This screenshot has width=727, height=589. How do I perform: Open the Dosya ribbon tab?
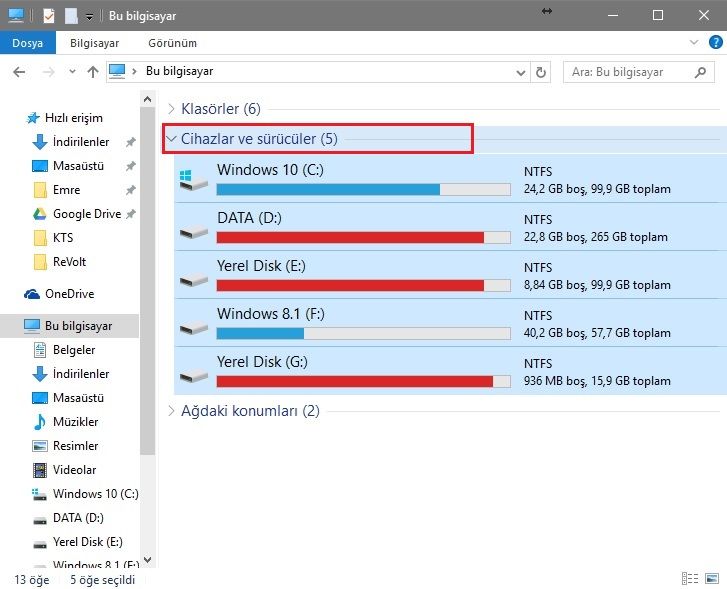[28, 43]
